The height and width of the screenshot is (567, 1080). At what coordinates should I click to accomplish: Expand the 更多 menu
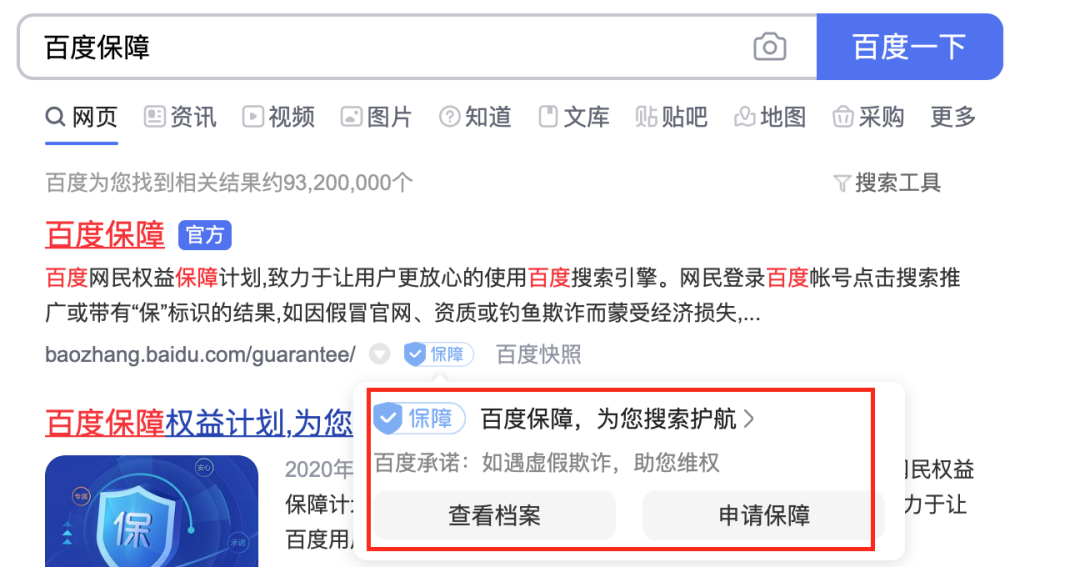tap(953, 117)
